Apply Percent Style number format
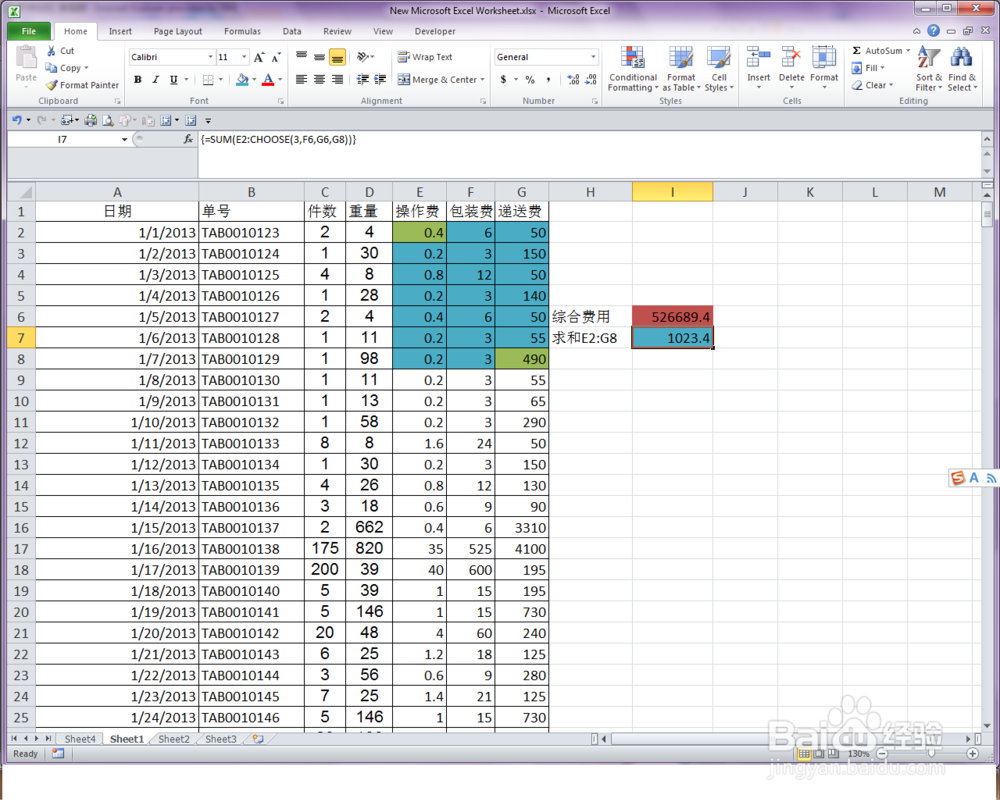The width and height of the screenshot is (1000, 802). 530,80
